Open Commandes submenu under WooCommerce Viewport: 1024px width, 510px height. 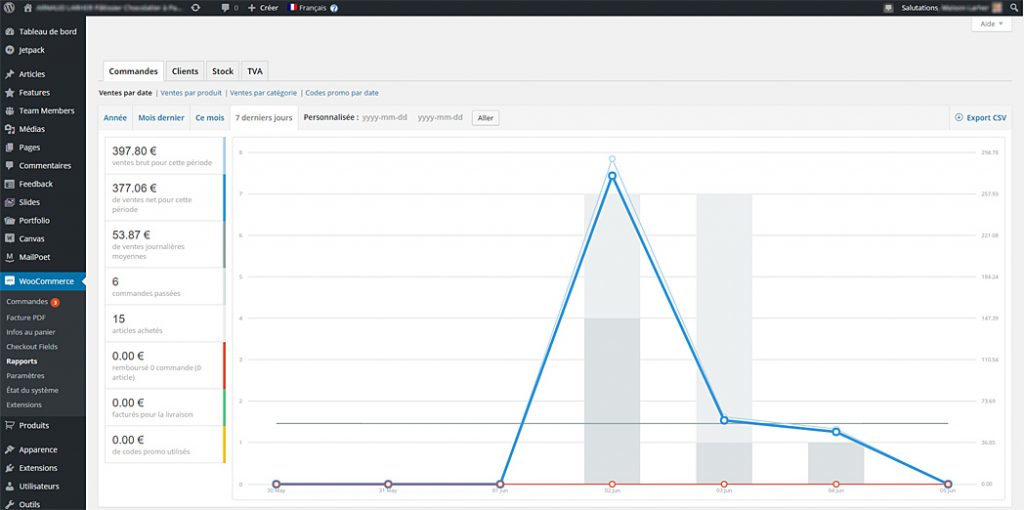pyautogui.click(x=27, y=302)
